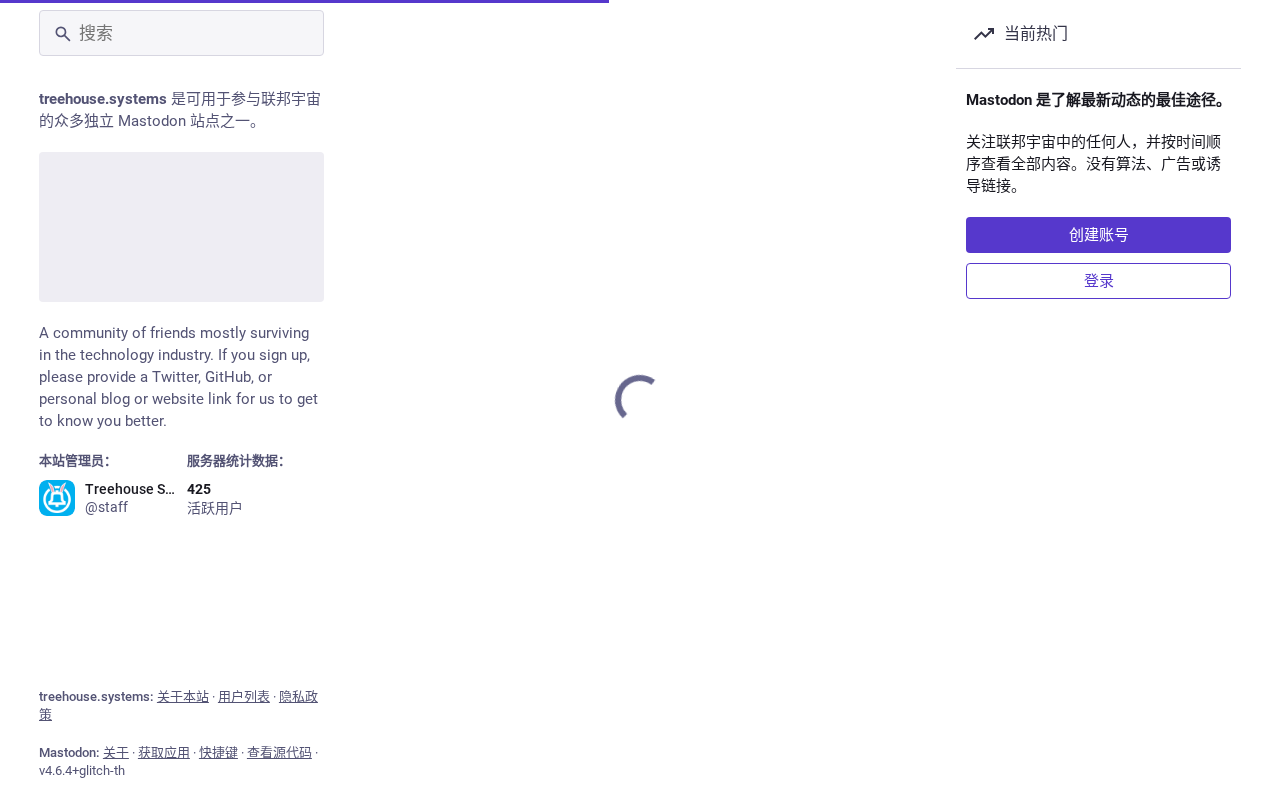Focus the 搜索 search field
This screenshot has height=800, width=1280.
(181, 33)
